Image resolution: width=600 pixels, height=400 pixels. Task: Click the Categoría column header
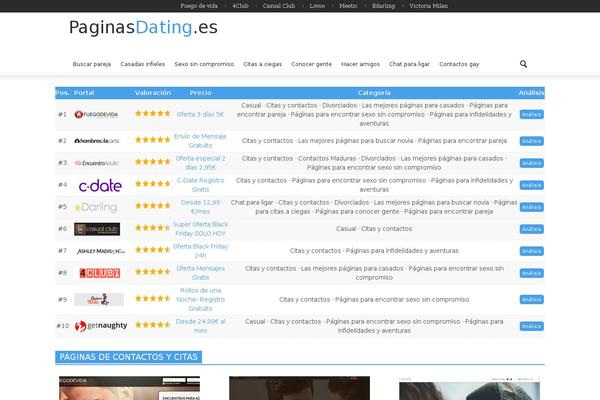point(374,93)
